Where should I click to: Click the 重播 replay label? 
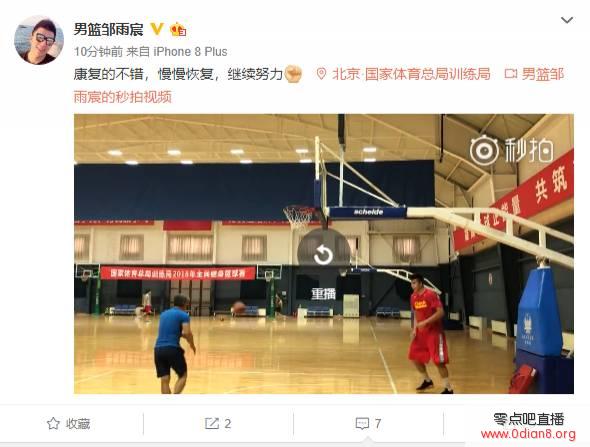point(323,294)
